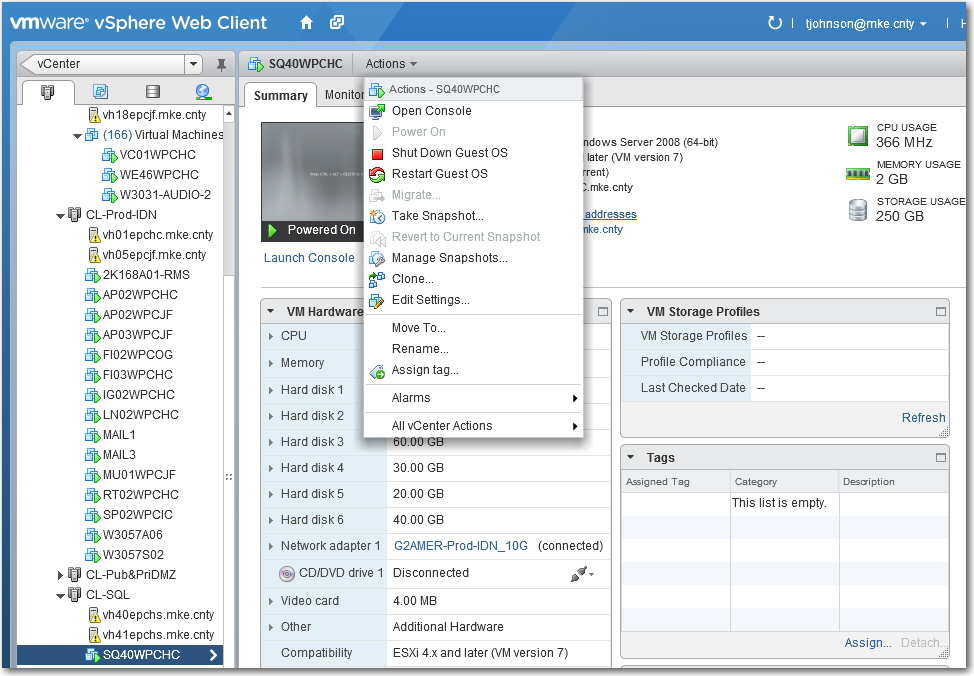974x676 pixels.
Task: Expand the Network adapter 1 row
Action: (x=271, y=547)
